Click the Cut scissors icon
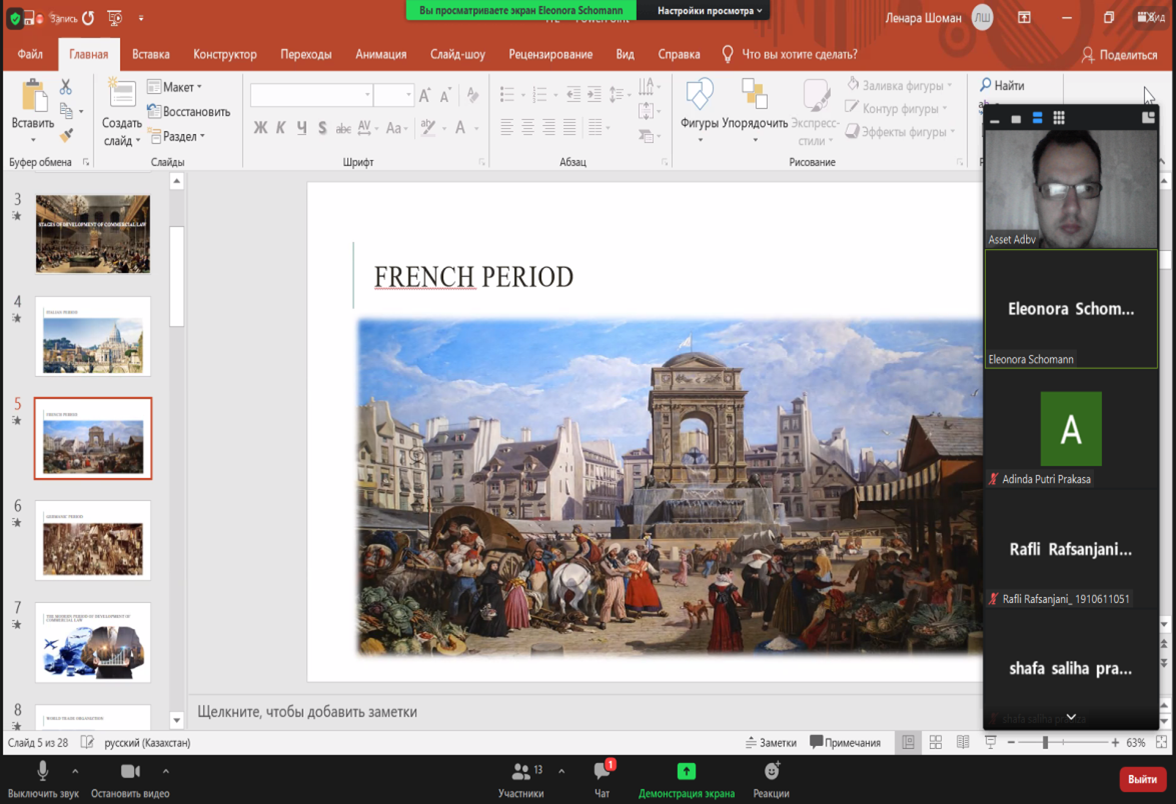 tap(66, 87)
